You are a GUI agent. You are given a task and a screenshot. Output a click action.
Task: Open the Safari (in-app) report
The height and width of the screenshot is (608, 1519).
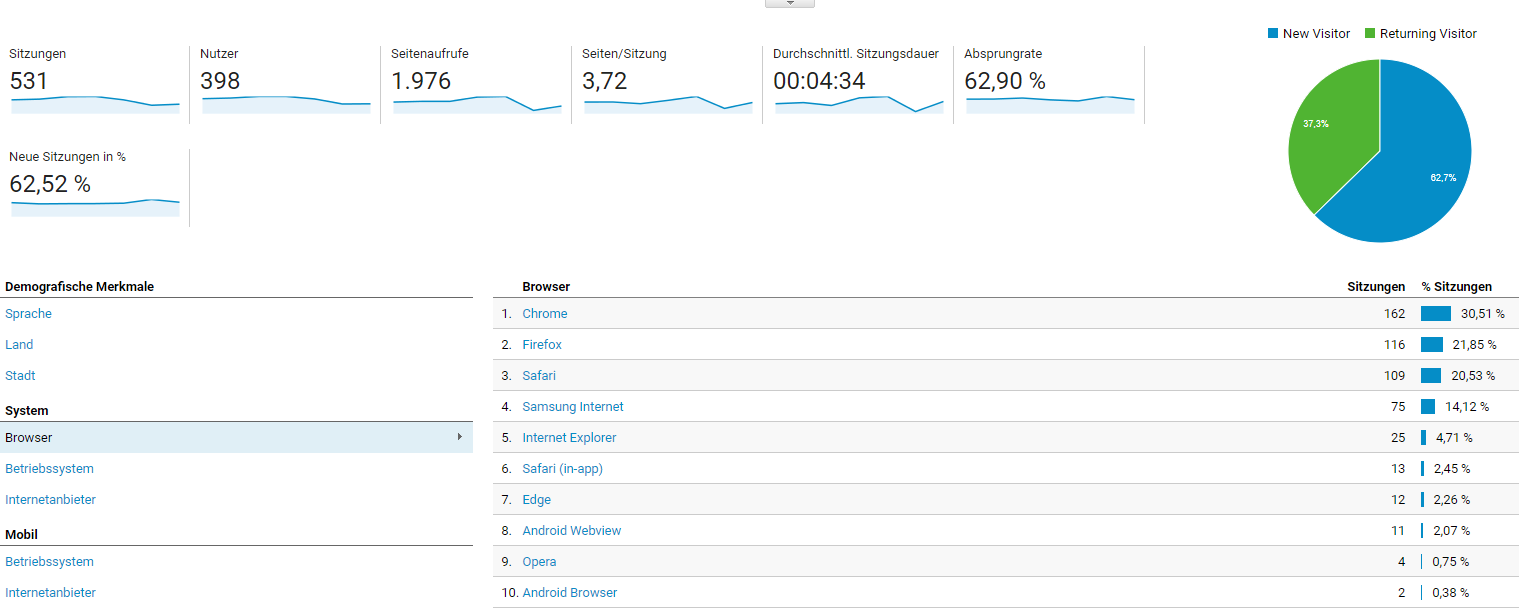[564, 468]
